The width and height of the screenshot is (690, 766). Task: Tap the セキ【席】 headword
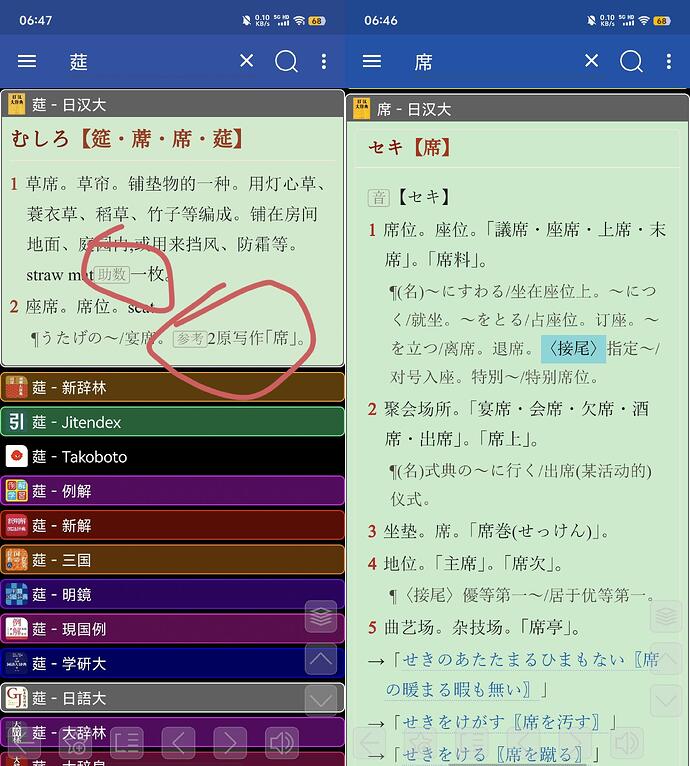click(410, 147)
